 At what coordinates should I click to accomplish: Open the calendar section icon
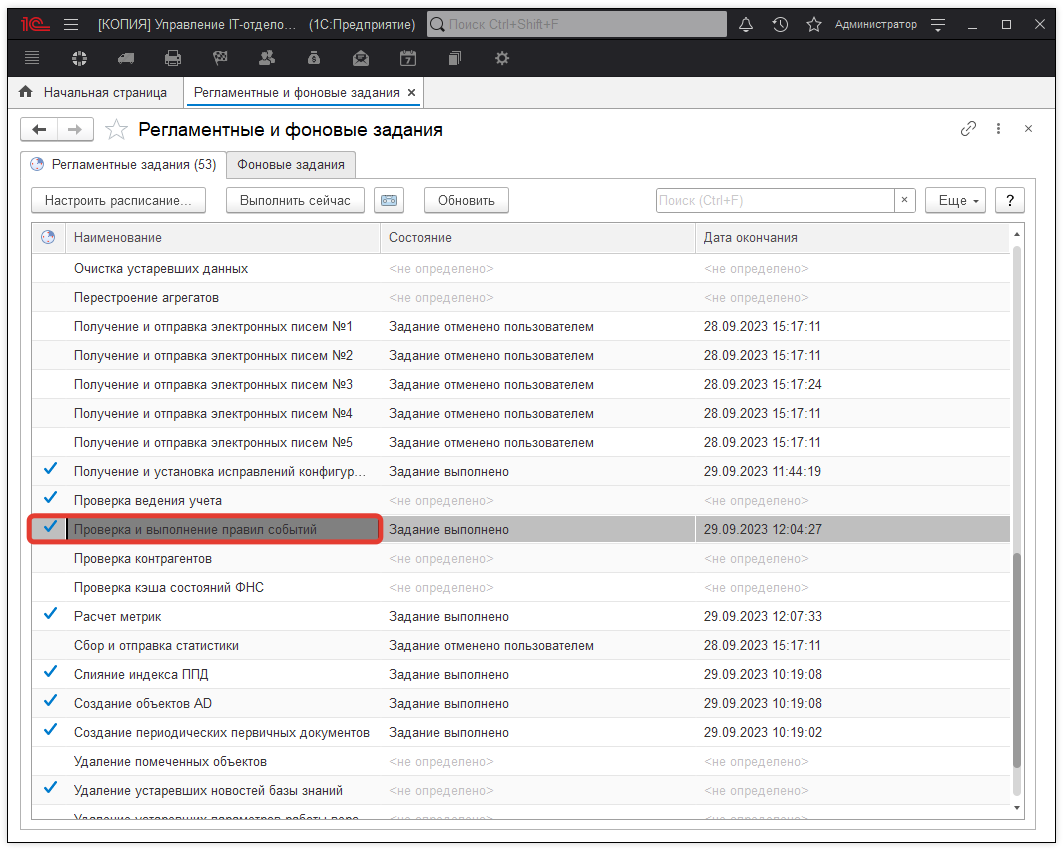tap(408, 58)
